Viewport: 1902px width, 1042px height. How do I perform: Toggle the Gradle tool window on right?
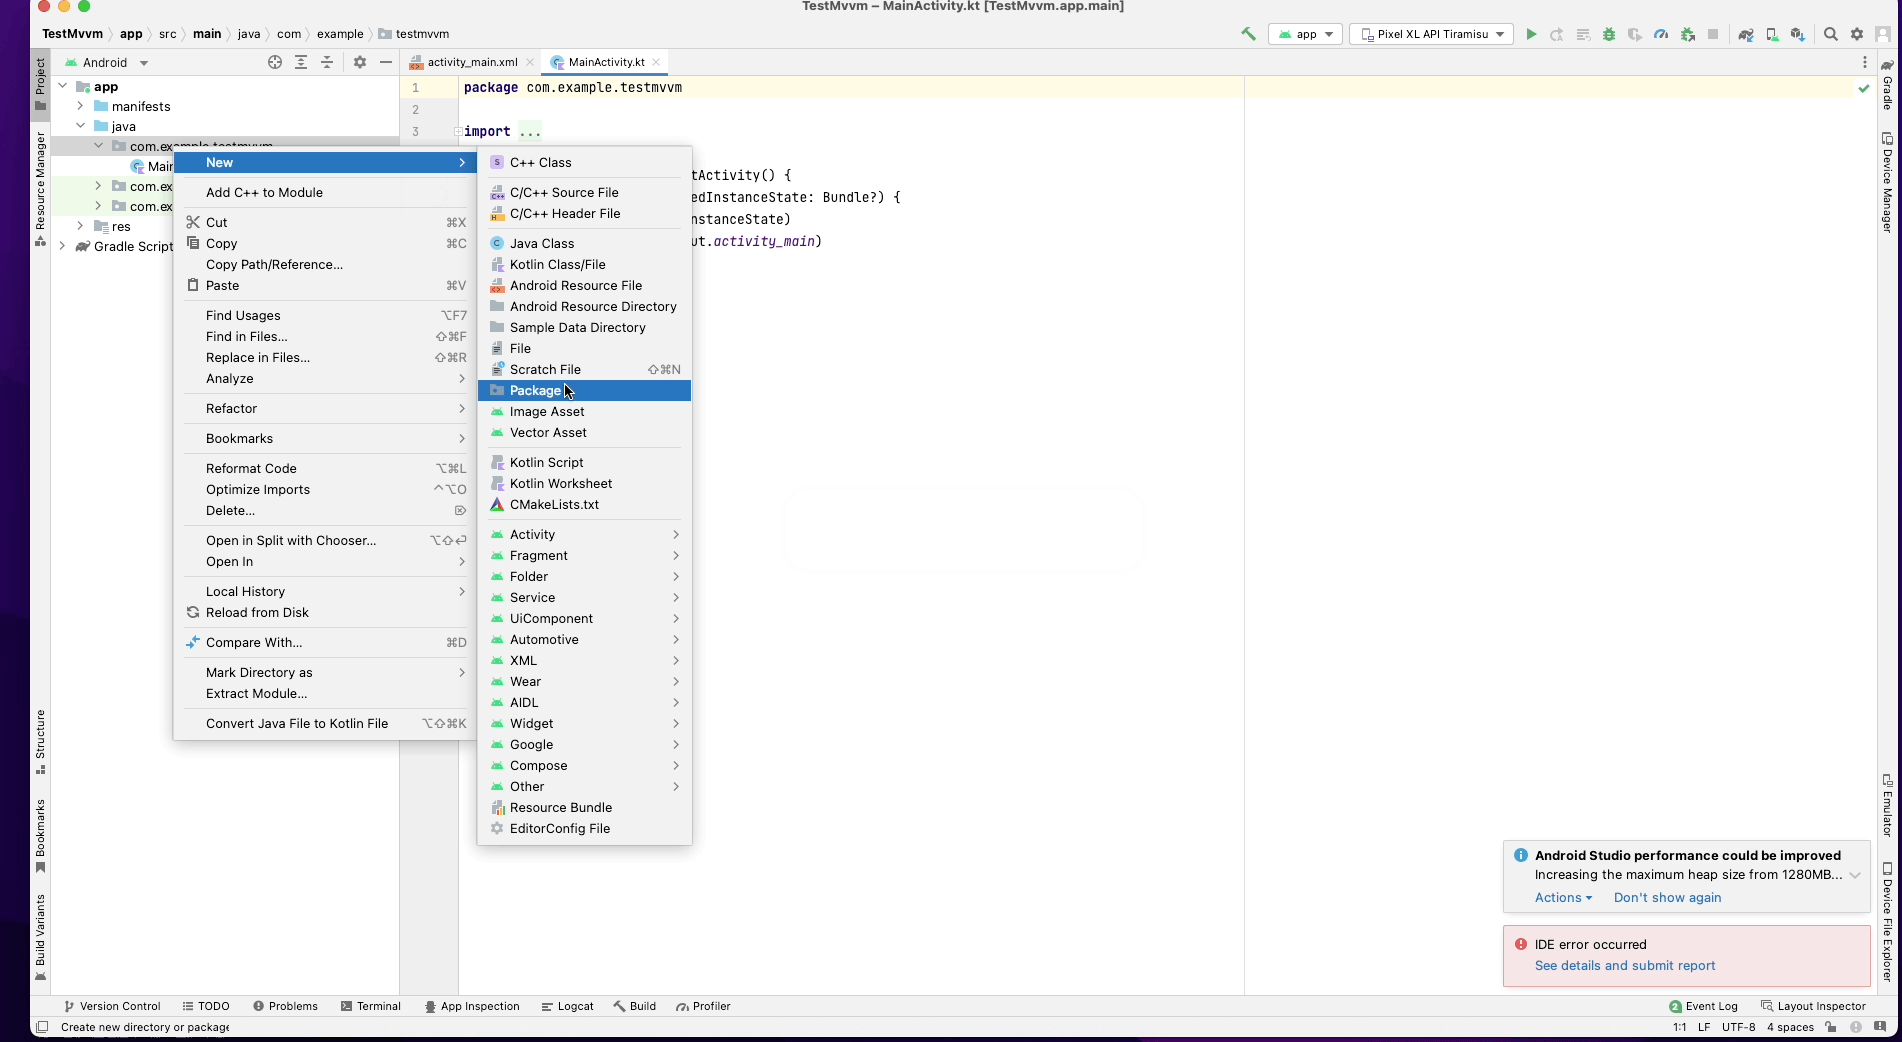(x=1887, y=84)
